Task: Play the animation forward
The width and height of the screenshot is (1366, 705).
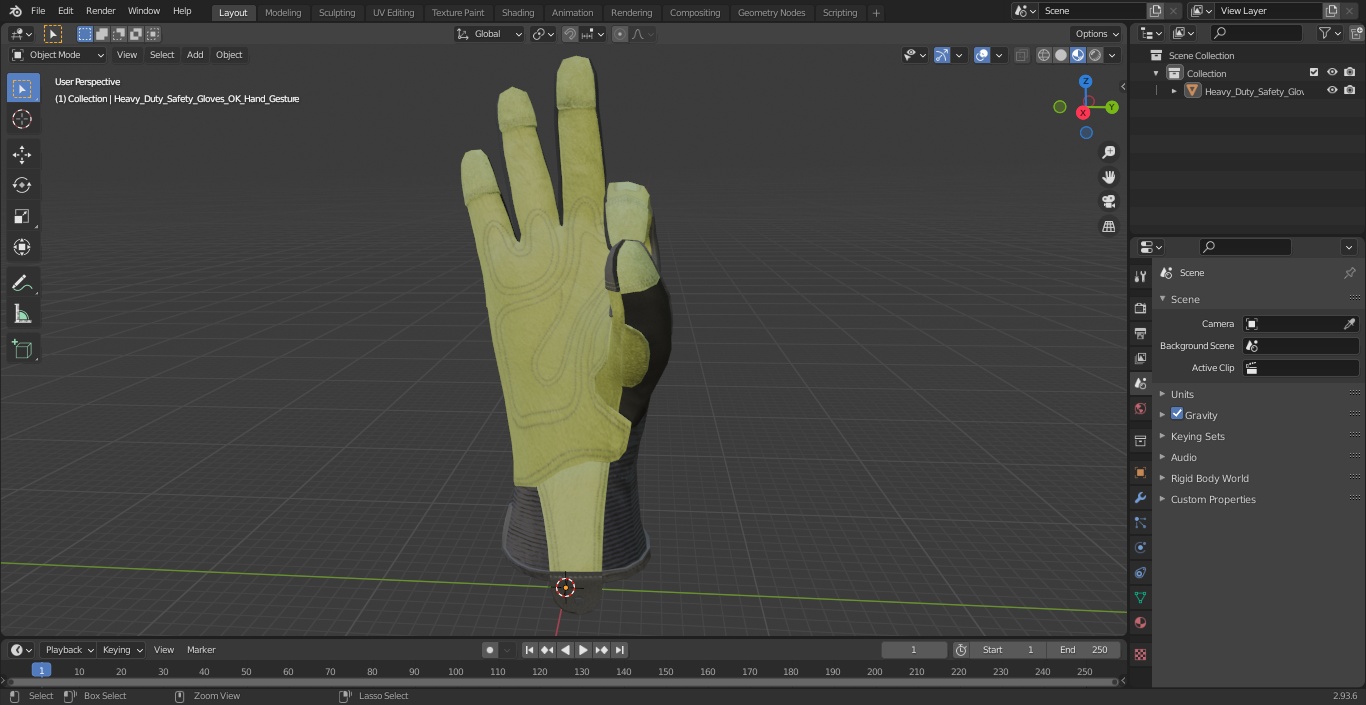Action: pyautogui.click(x=583, y=650)
